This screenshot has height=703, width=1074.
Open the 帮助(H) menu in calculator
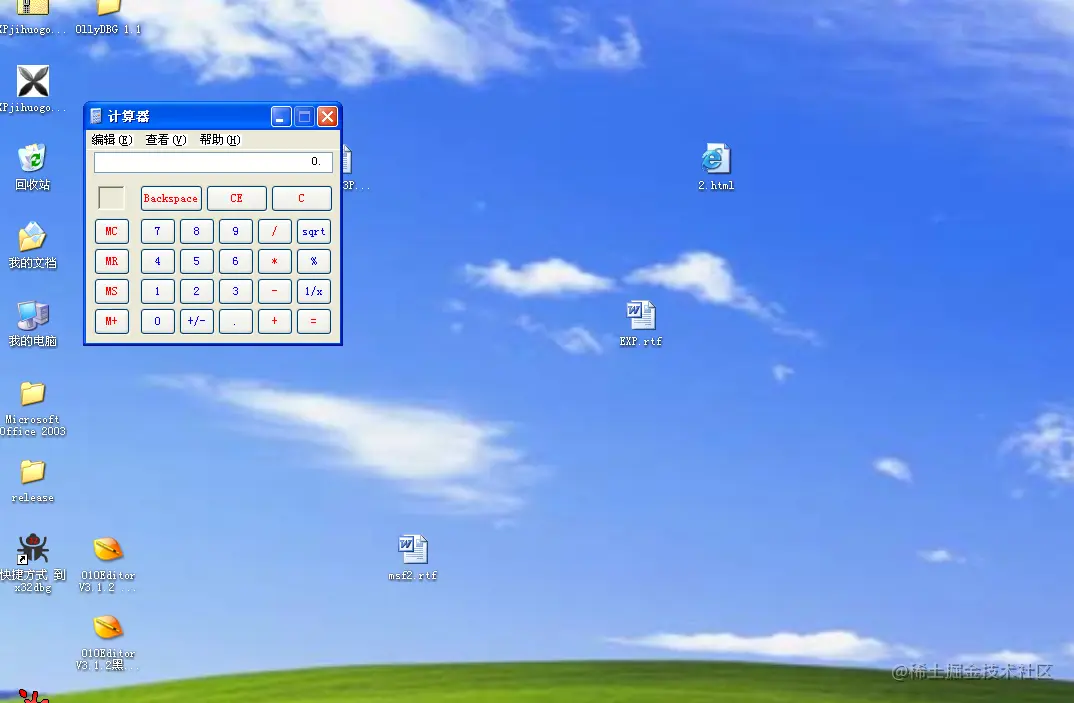click(220, 140)
